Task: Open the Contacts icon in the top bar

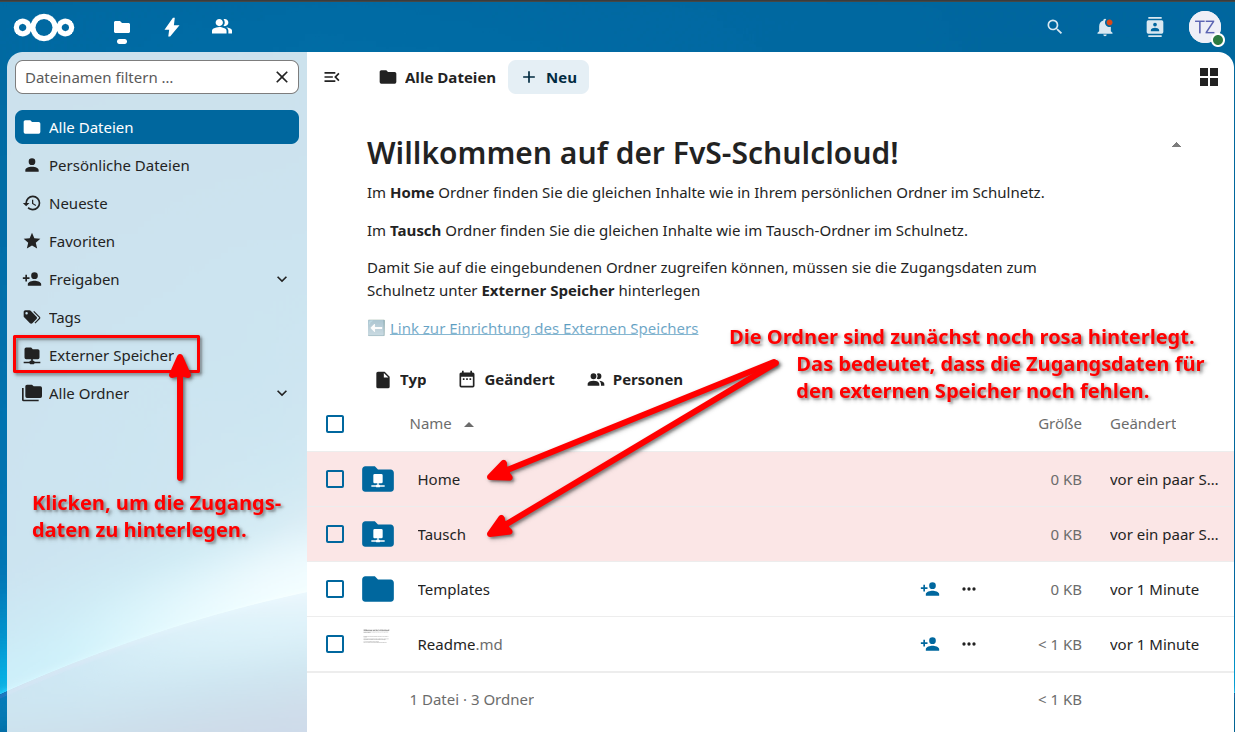Action: 1154,27
